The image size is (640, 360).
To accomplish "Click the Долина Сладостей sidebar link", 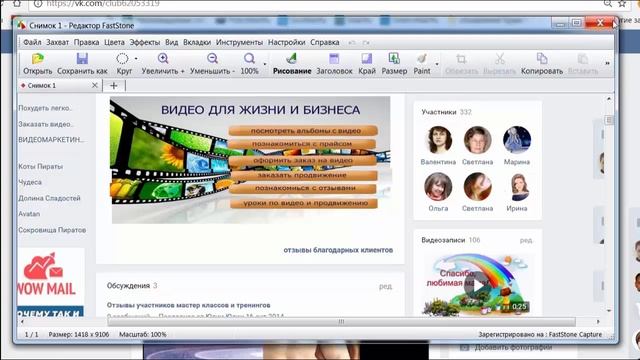I will (49, 198).
